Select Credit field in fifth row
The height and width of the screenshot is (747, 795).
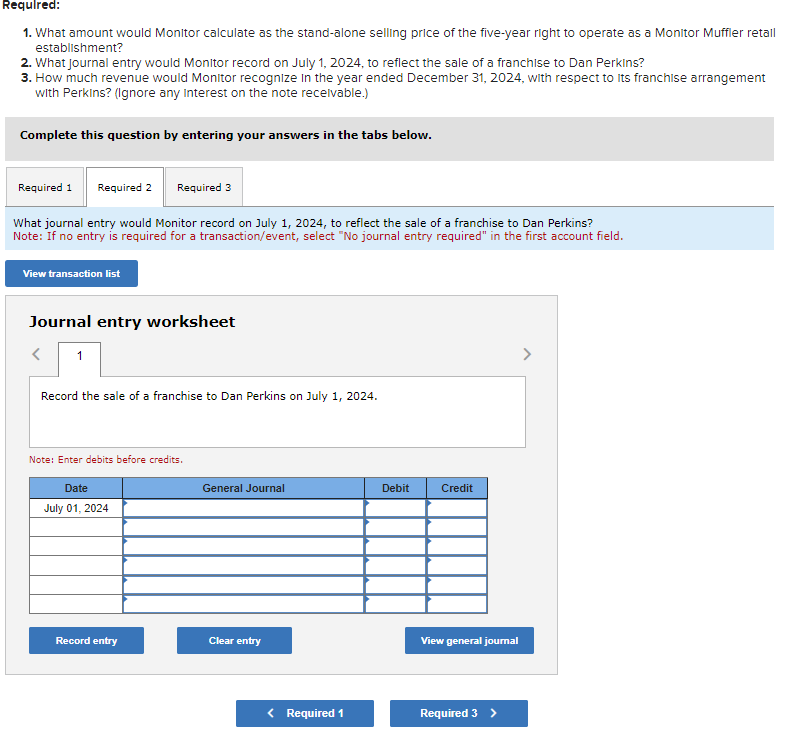(457, 585)
